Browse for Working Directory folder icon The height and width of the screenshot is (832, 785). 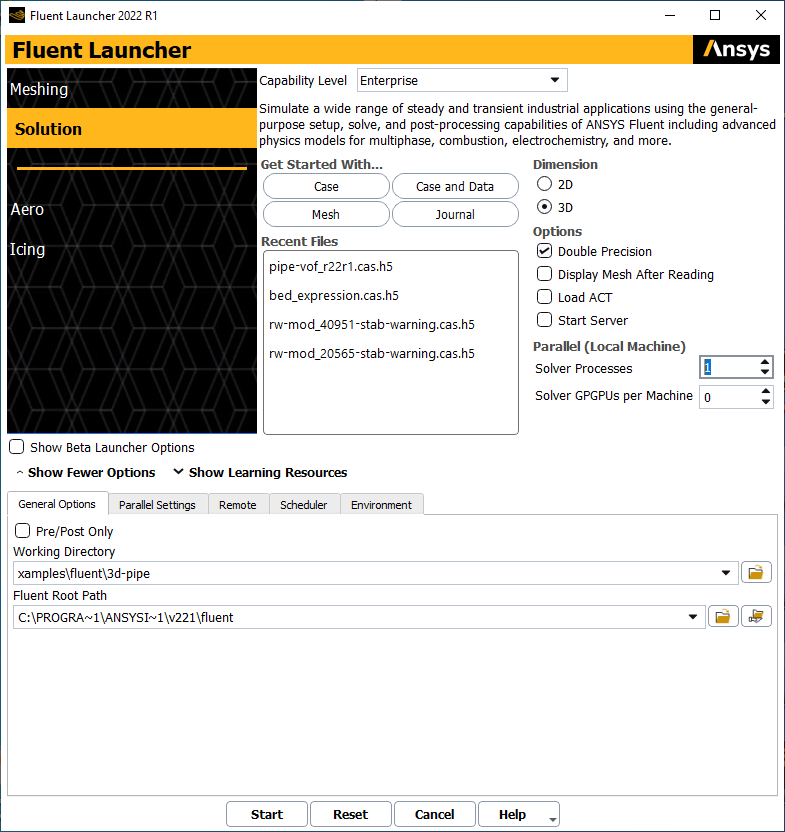756,573
